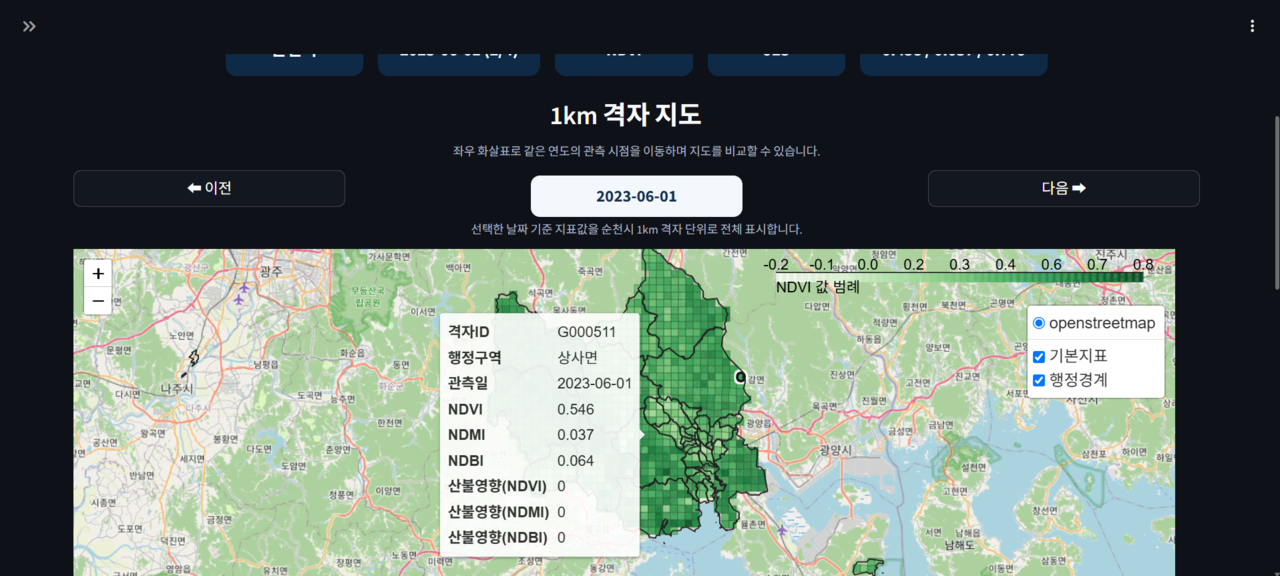Click the 2023-06-01 date display box
This screenshot has height=576, width=1280.
pos(636,196)
